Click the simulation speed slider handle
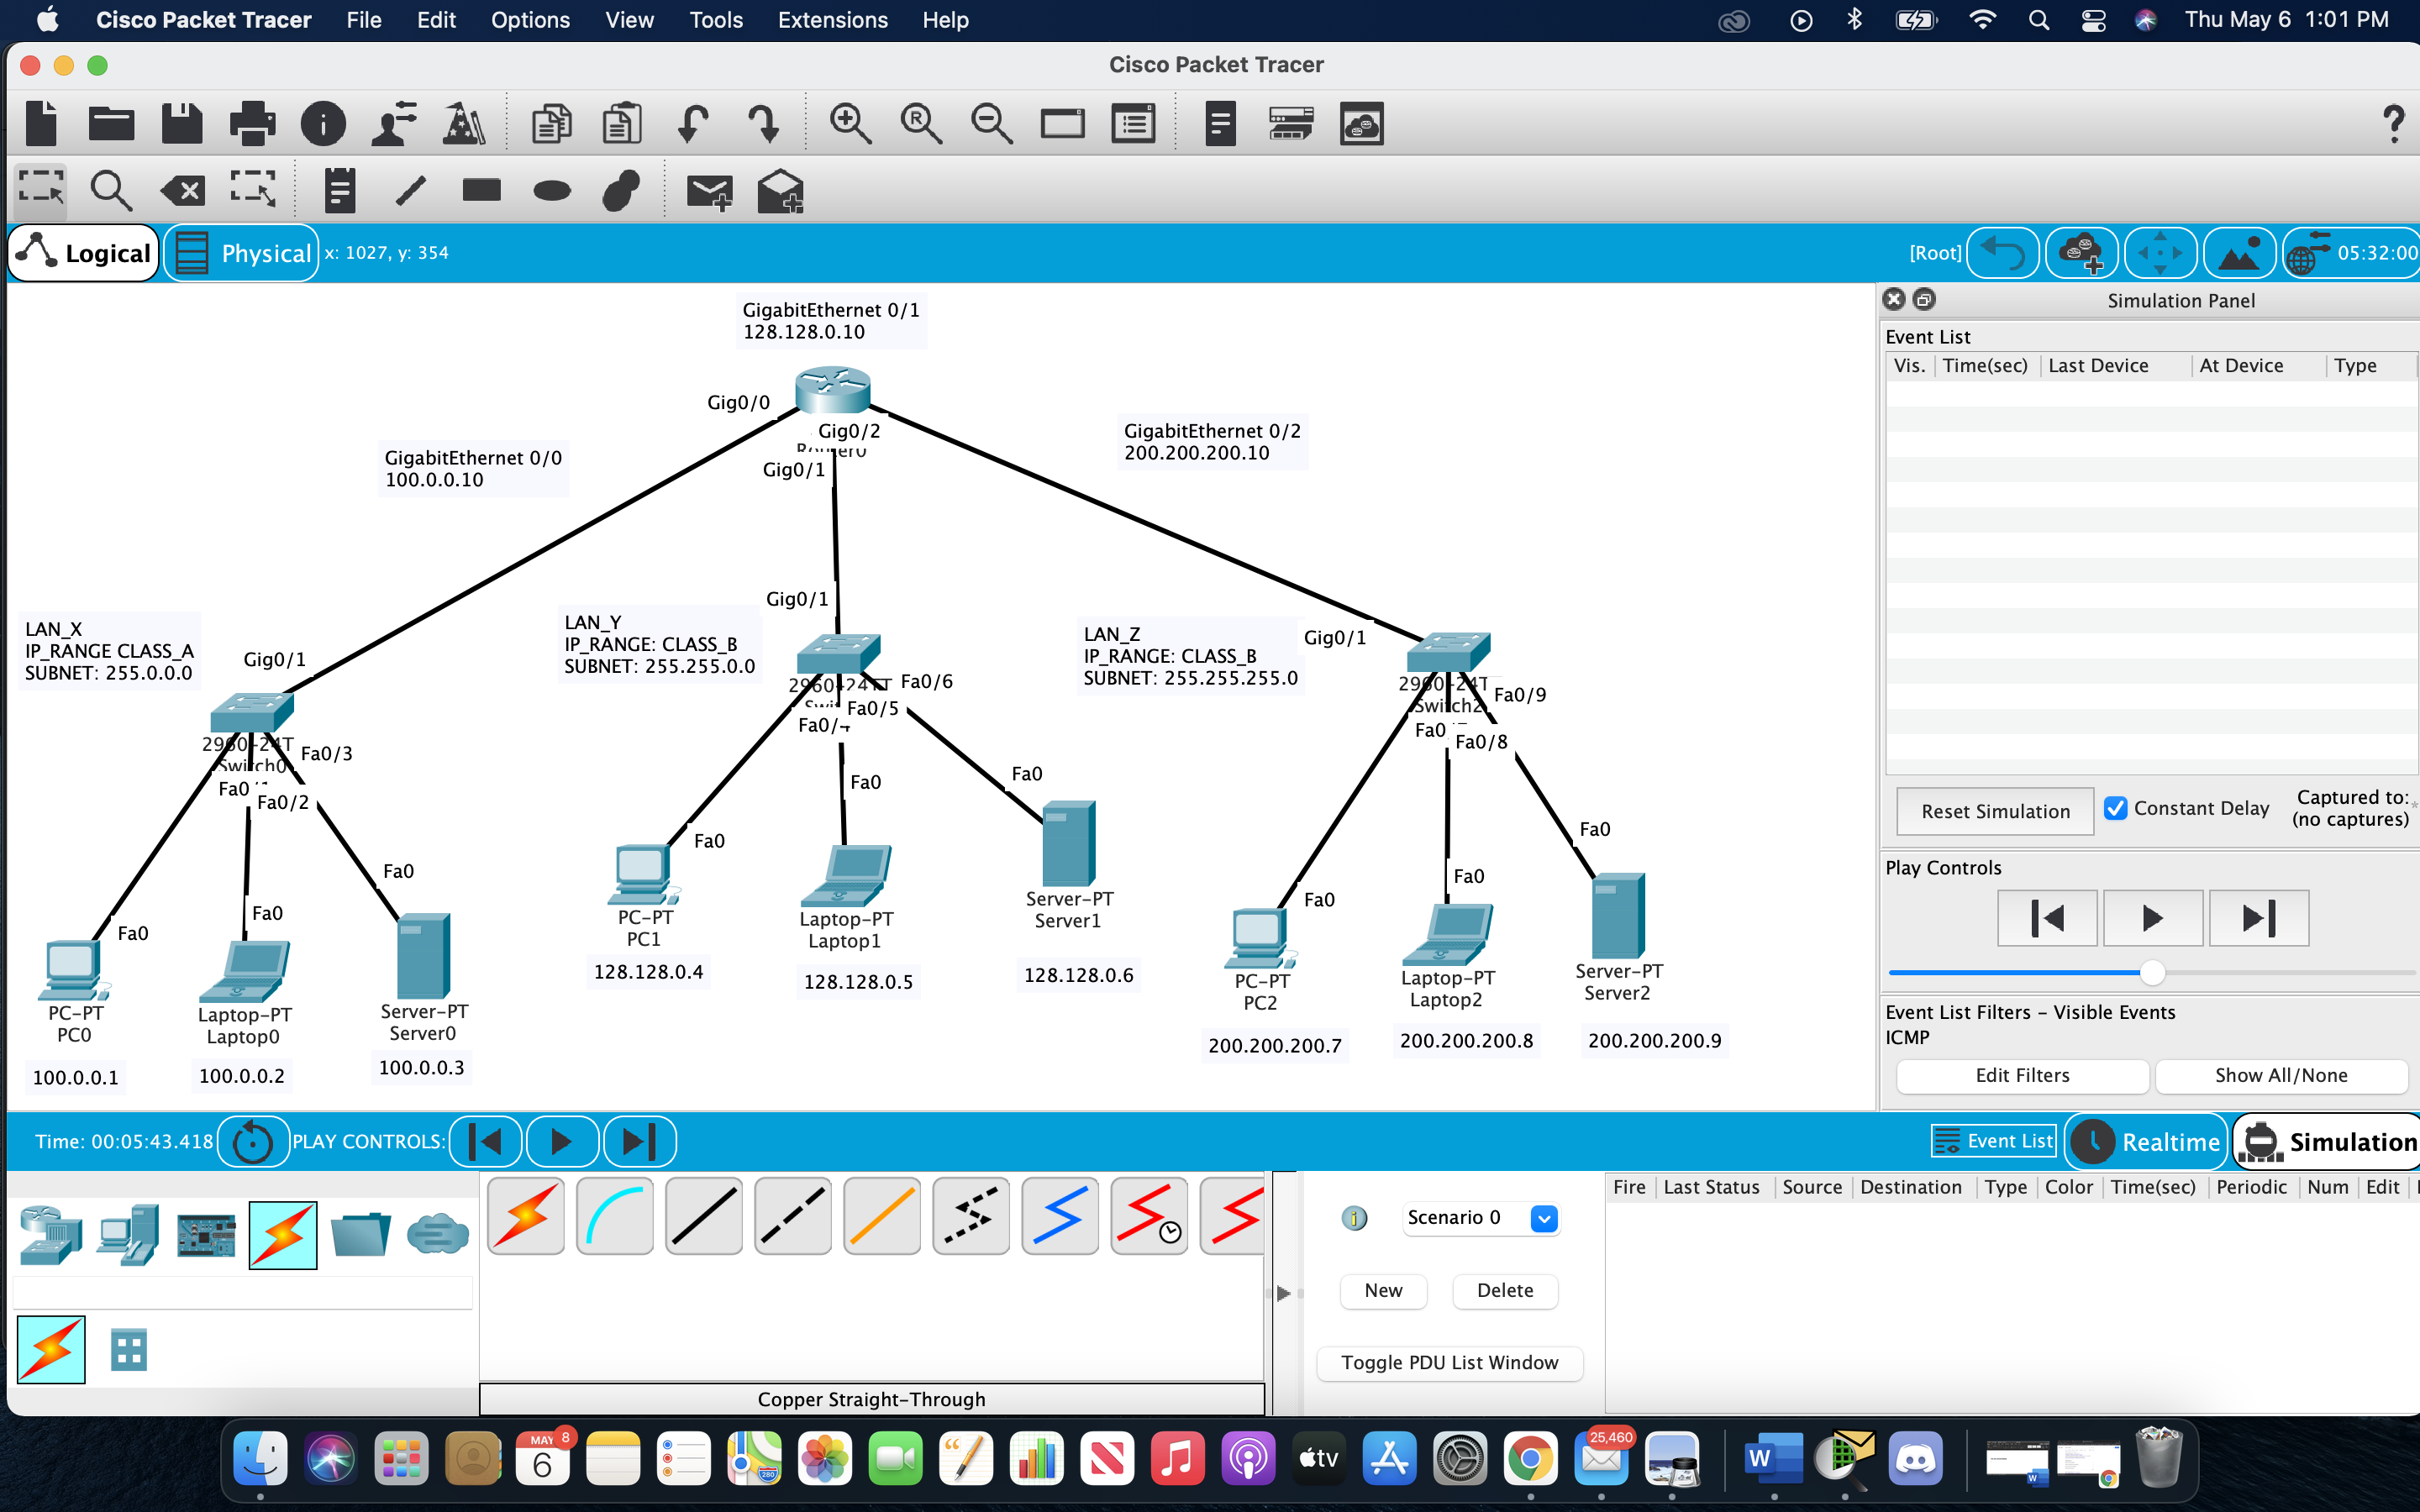Image resolution: width=2420 pixels, height=1512 pixels. [2152, 972]
